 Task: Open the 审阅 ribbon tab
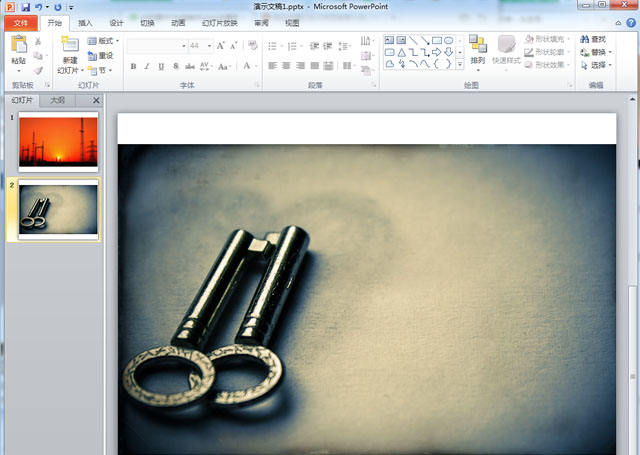pos(261,23)
